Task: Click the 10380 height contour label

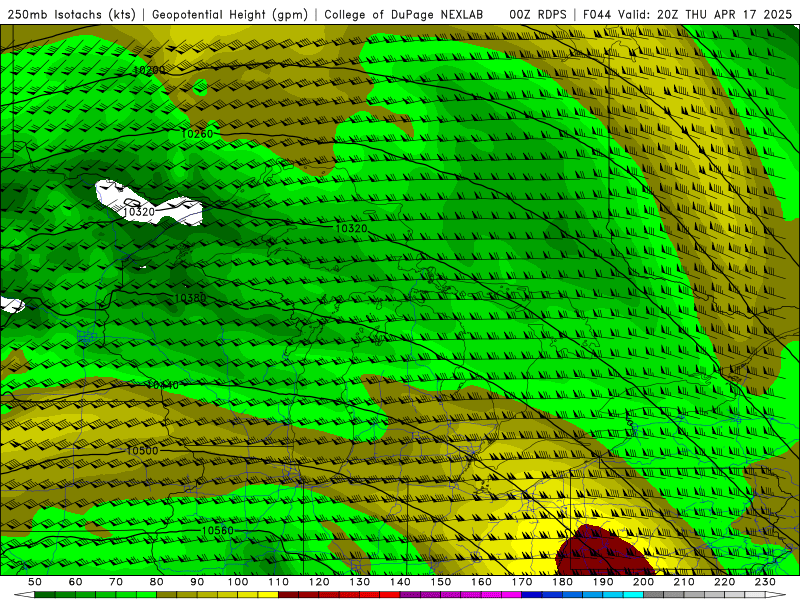Action: point(190,298)
